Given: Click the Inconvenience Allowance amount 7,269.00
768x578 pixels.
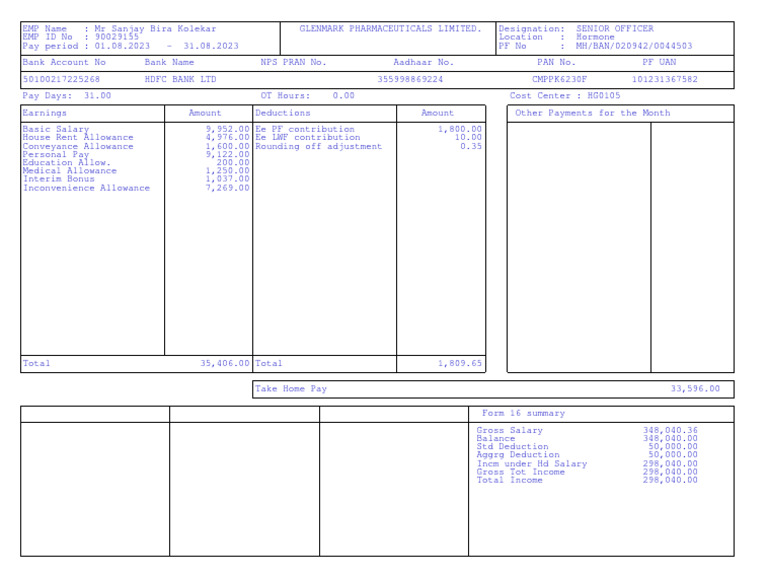Looking at the screenshot, I should pos(228,188).
